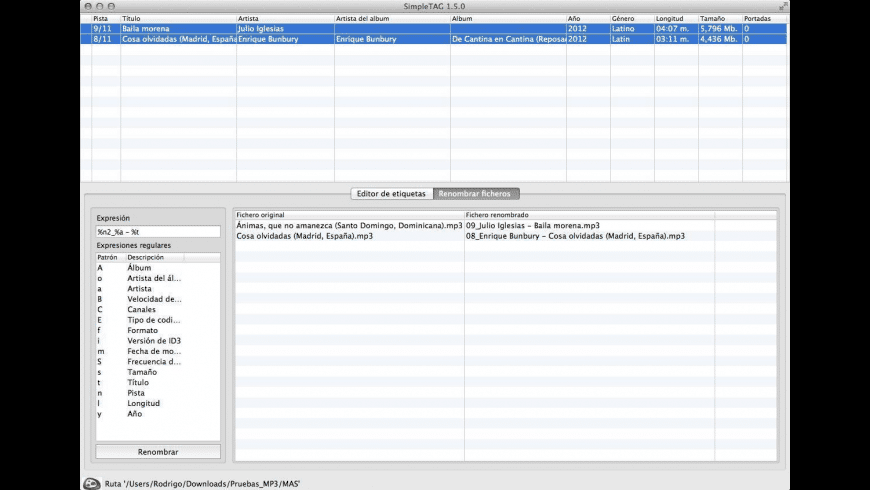Click renamed file 08_Enrique Bunbury entry
870x490 pixels.
coord(575,236)
